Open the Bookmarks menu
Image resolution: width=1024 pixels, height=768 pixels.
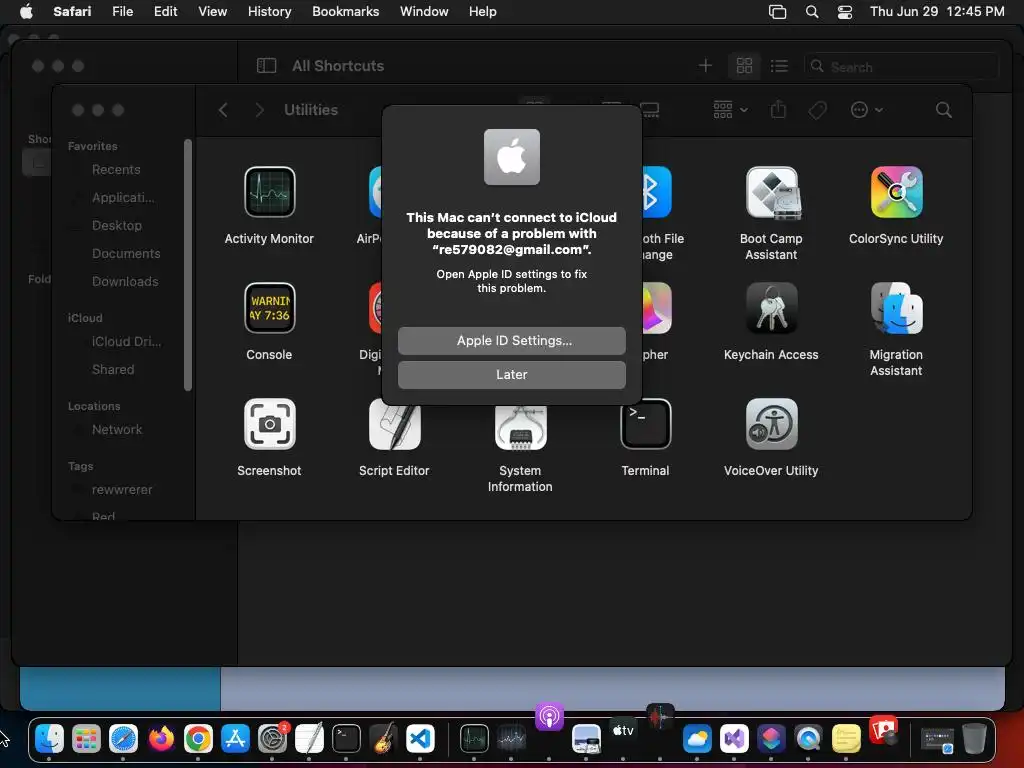(x=345, y=12)
